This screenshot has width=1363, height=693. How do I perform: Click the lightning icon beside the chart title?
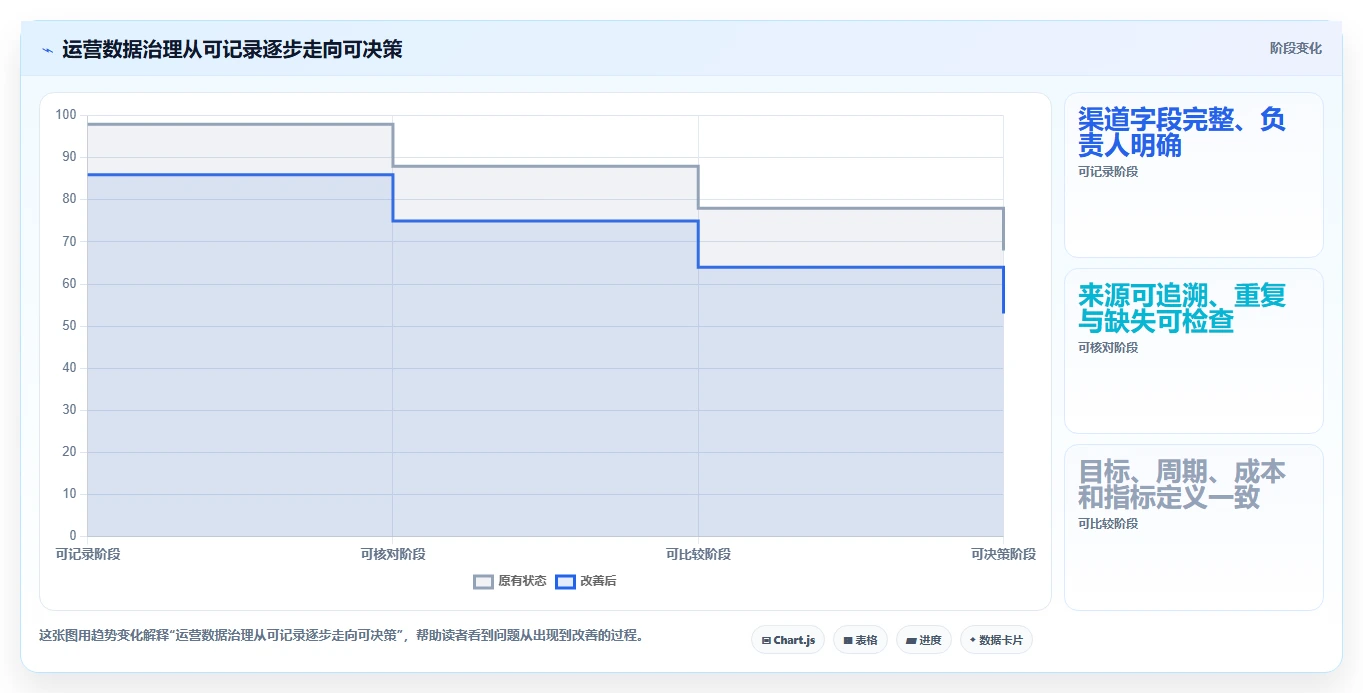click(47, 49)
